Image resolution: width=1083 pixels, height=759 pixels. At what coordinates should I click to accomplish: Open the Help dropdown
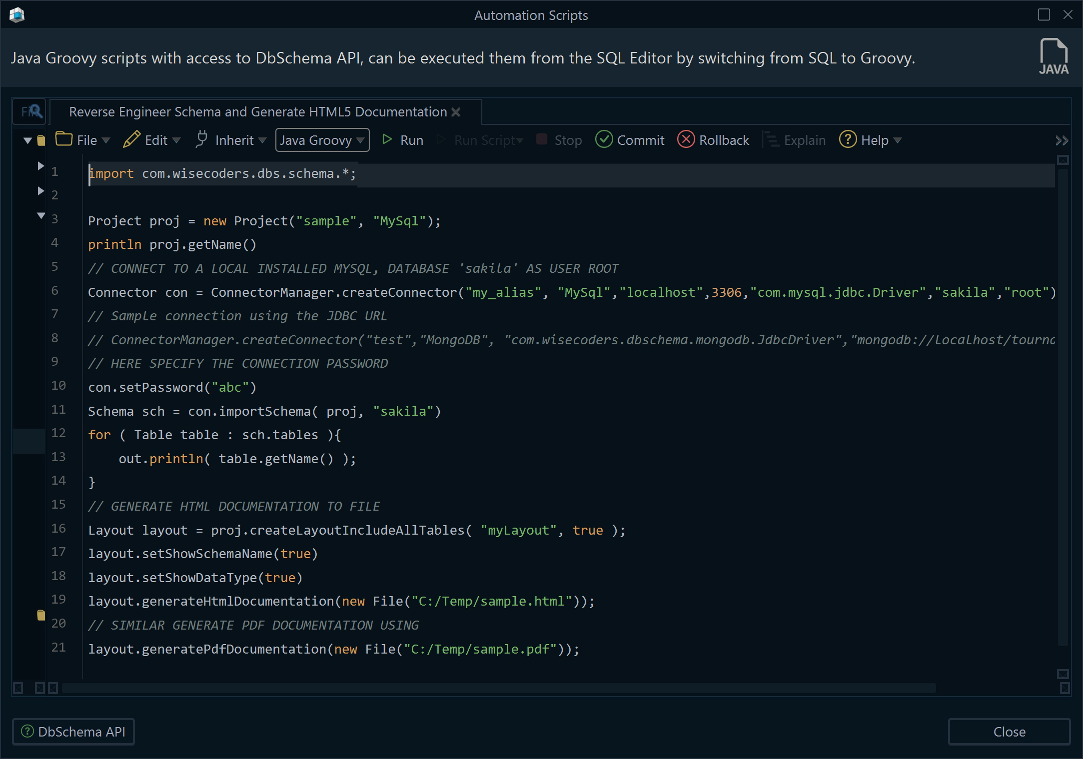click(x=869, y=140)
